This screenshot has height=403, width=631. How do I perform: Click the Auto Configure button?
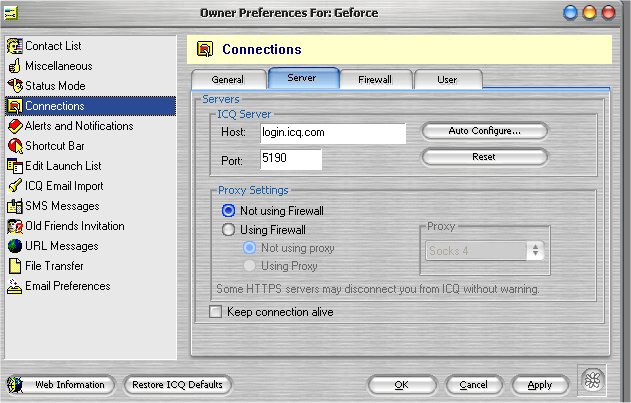tap(485, 131)
